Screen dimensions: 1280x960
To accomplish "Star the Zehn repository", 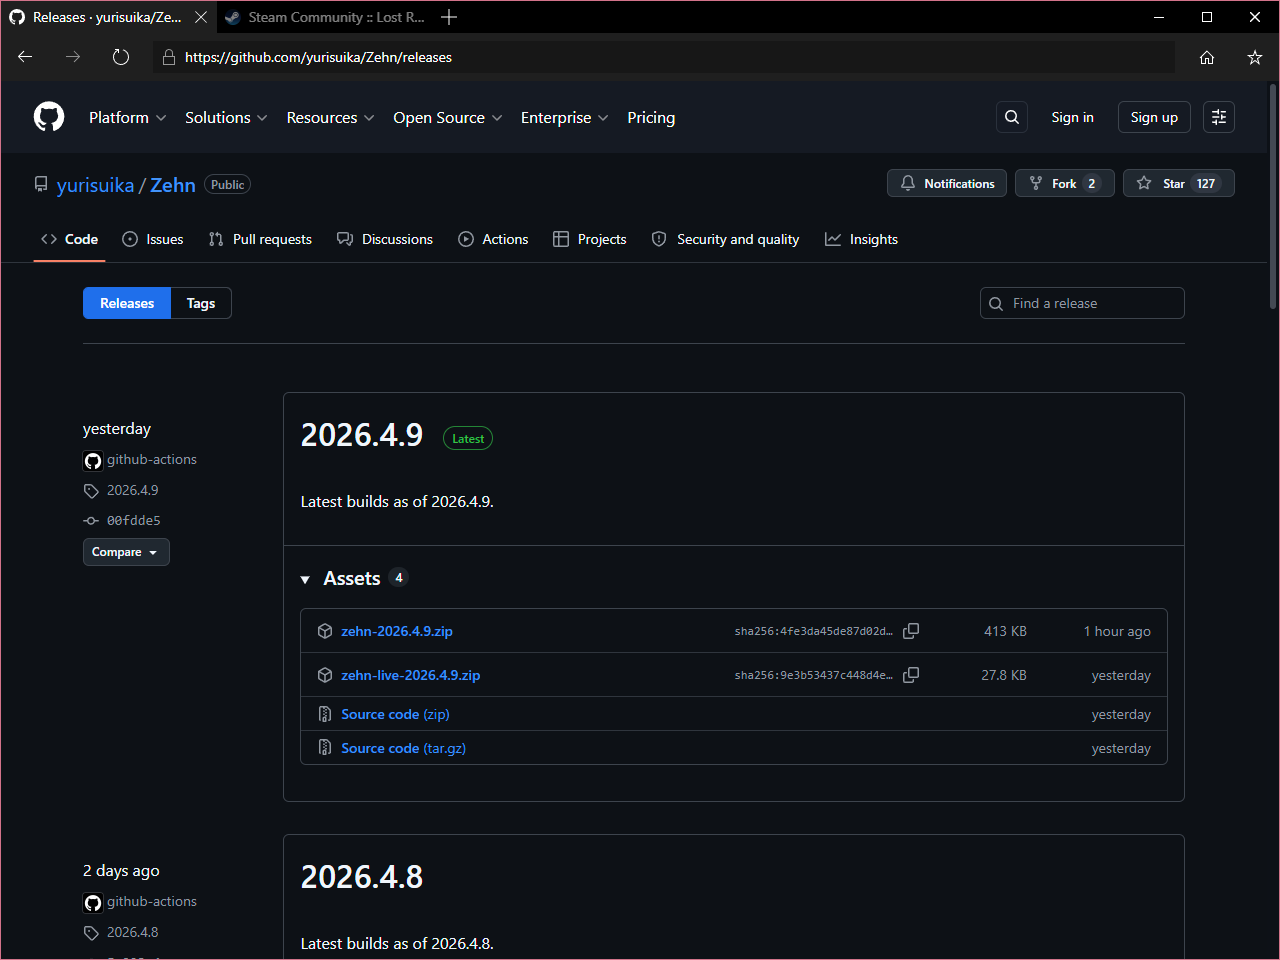I will pyautogui.click(x=1179, y=183).
